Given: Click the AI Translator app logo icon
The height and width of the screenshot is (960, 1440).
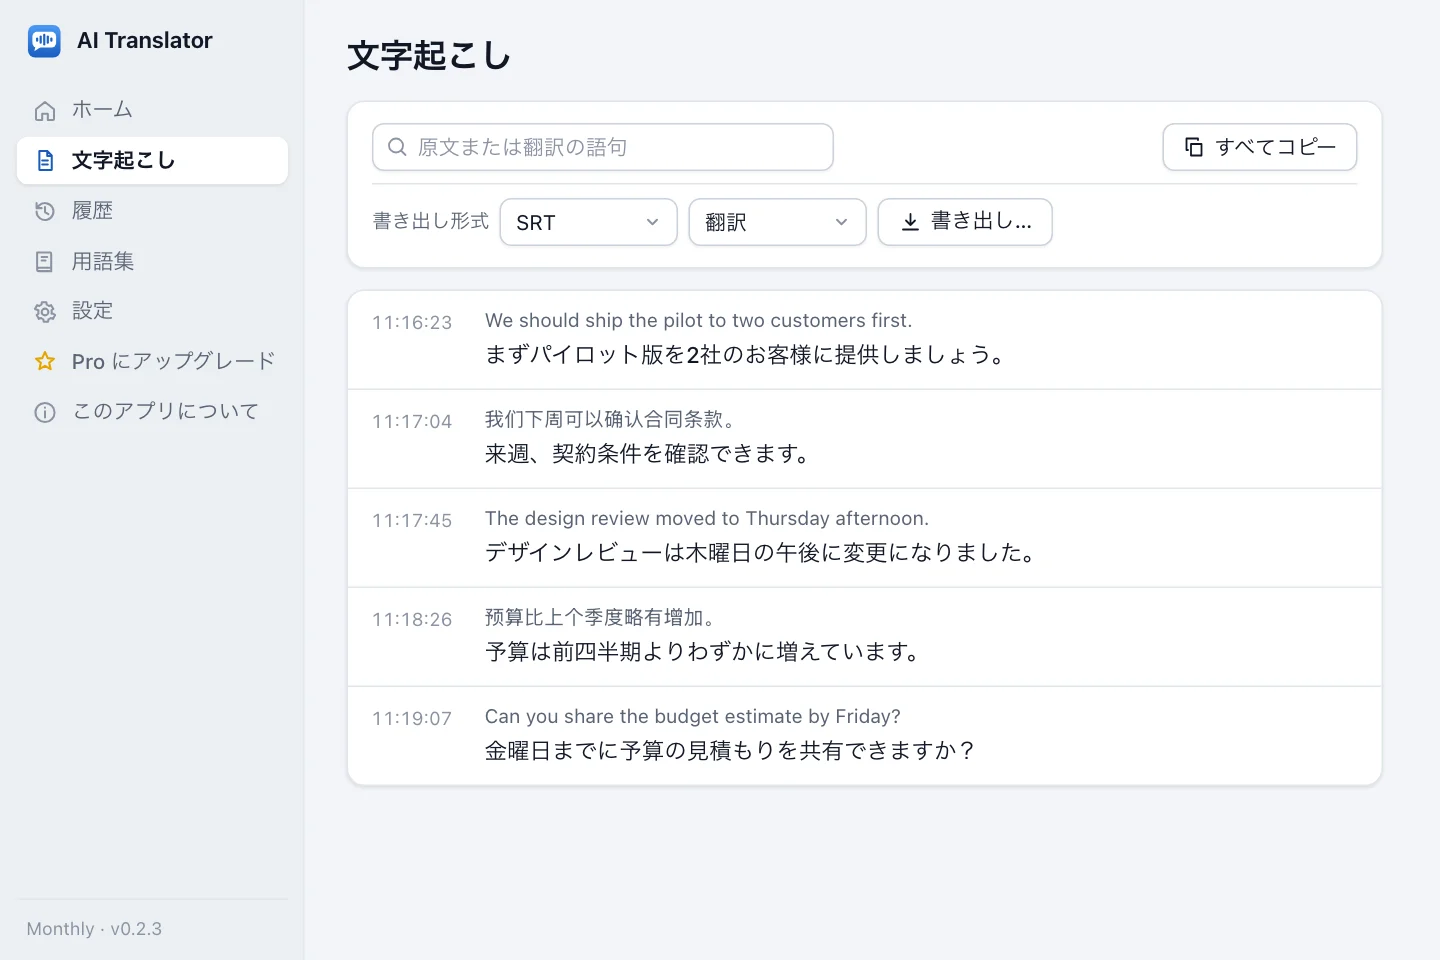Looking at the screenshot, I should coord(44,41).
